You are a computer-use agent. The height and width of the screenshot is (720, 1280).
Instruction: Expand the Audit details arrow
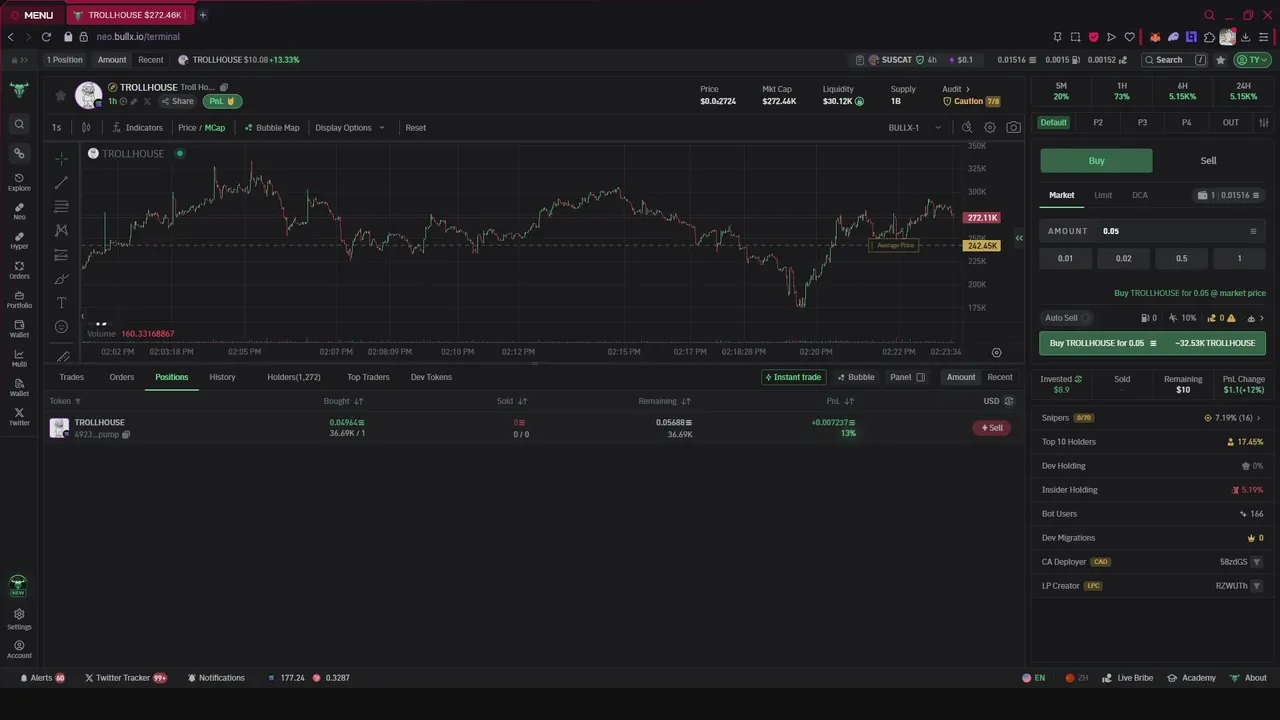pyautogui.click(x=967, y=89)
